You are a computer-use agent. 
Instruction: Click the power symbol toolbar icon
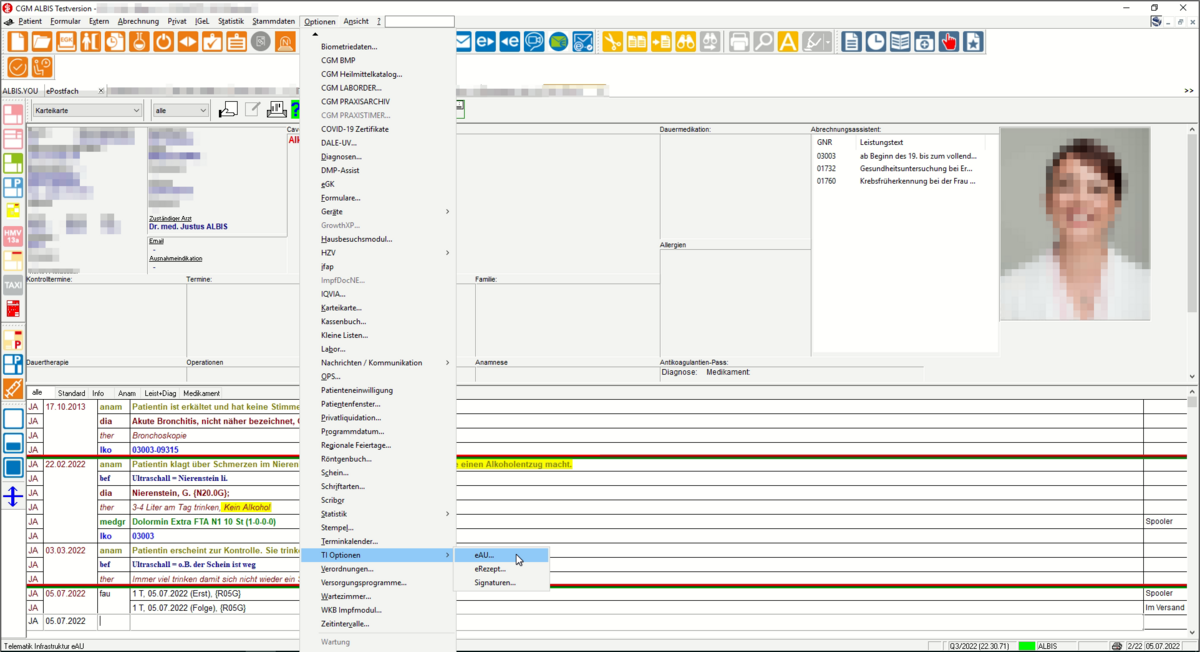163,42
